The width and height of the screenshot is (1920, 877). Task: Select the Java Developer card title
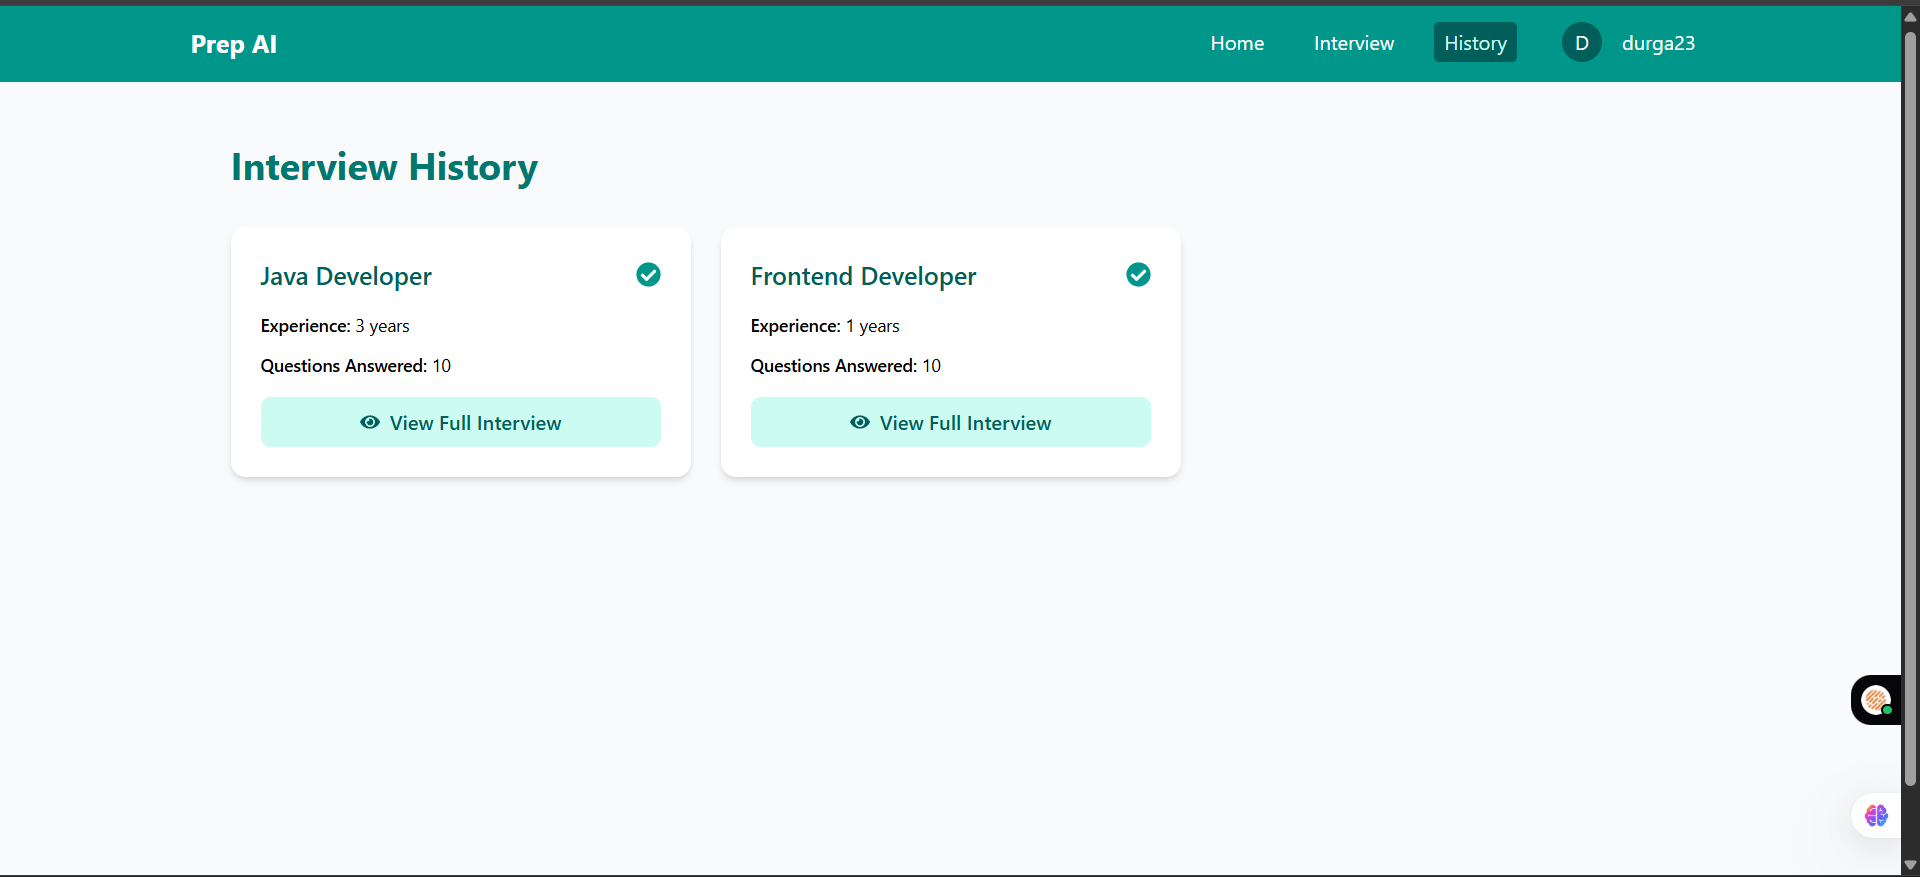pyautogui.click(x=346, y=276)
